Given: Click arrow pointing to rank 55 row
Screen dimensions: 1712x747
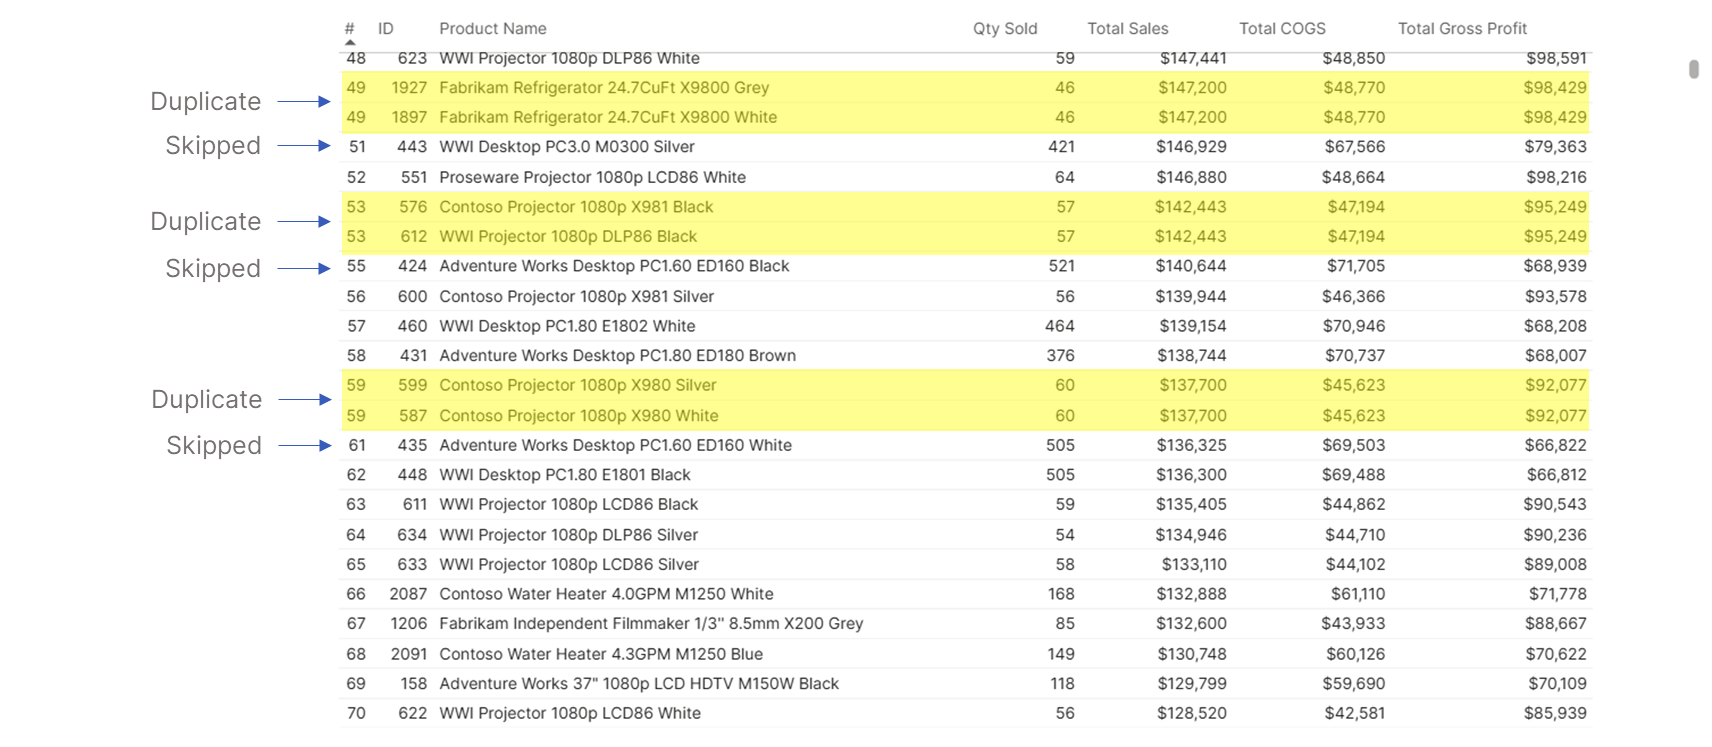Looking at the screenshot, I should (304, 269).
